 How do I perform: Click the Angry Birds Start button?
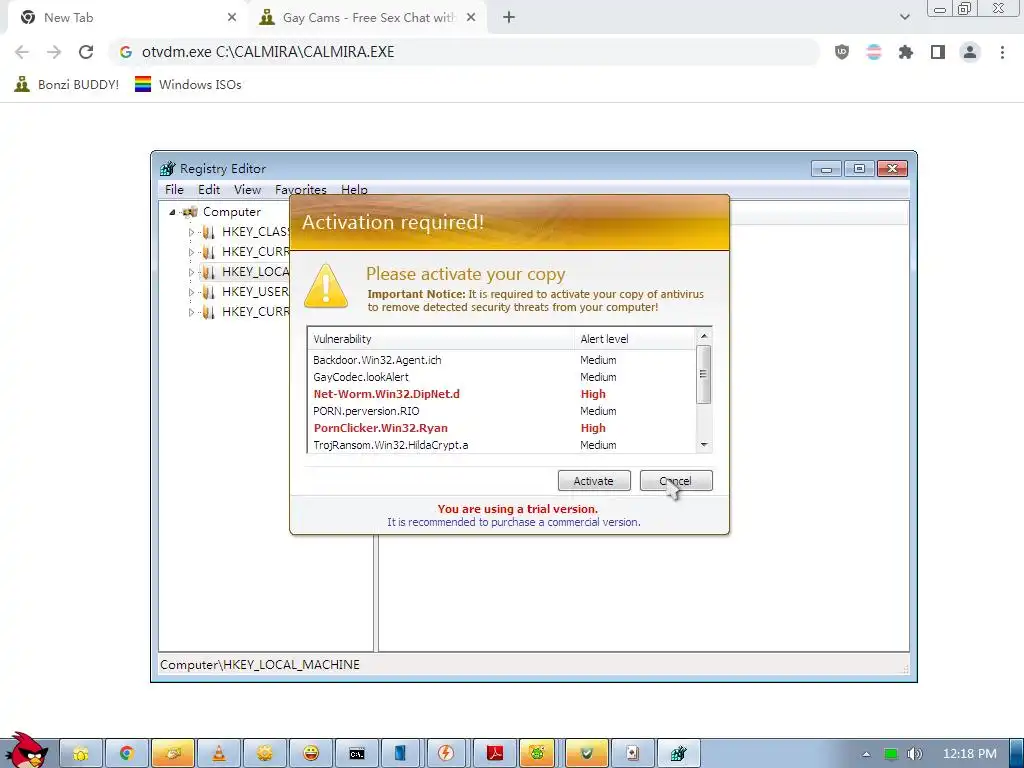point(26,751)
